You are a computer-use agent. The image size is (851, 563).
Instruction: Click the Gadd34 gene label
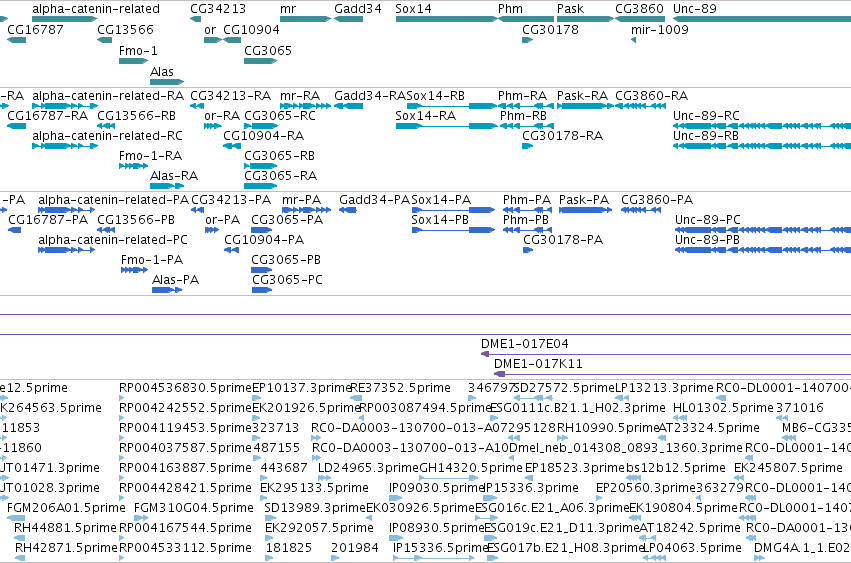coord(358,9)
